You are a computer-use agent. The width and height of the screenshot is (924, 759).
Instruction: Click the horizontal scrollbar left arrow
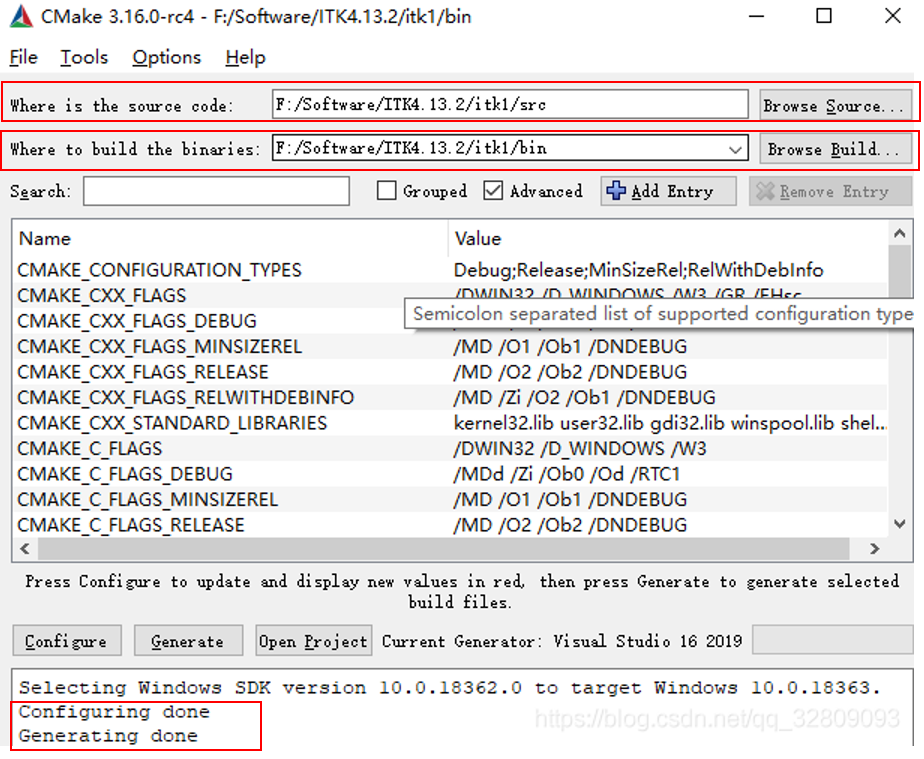pos(25,549)
